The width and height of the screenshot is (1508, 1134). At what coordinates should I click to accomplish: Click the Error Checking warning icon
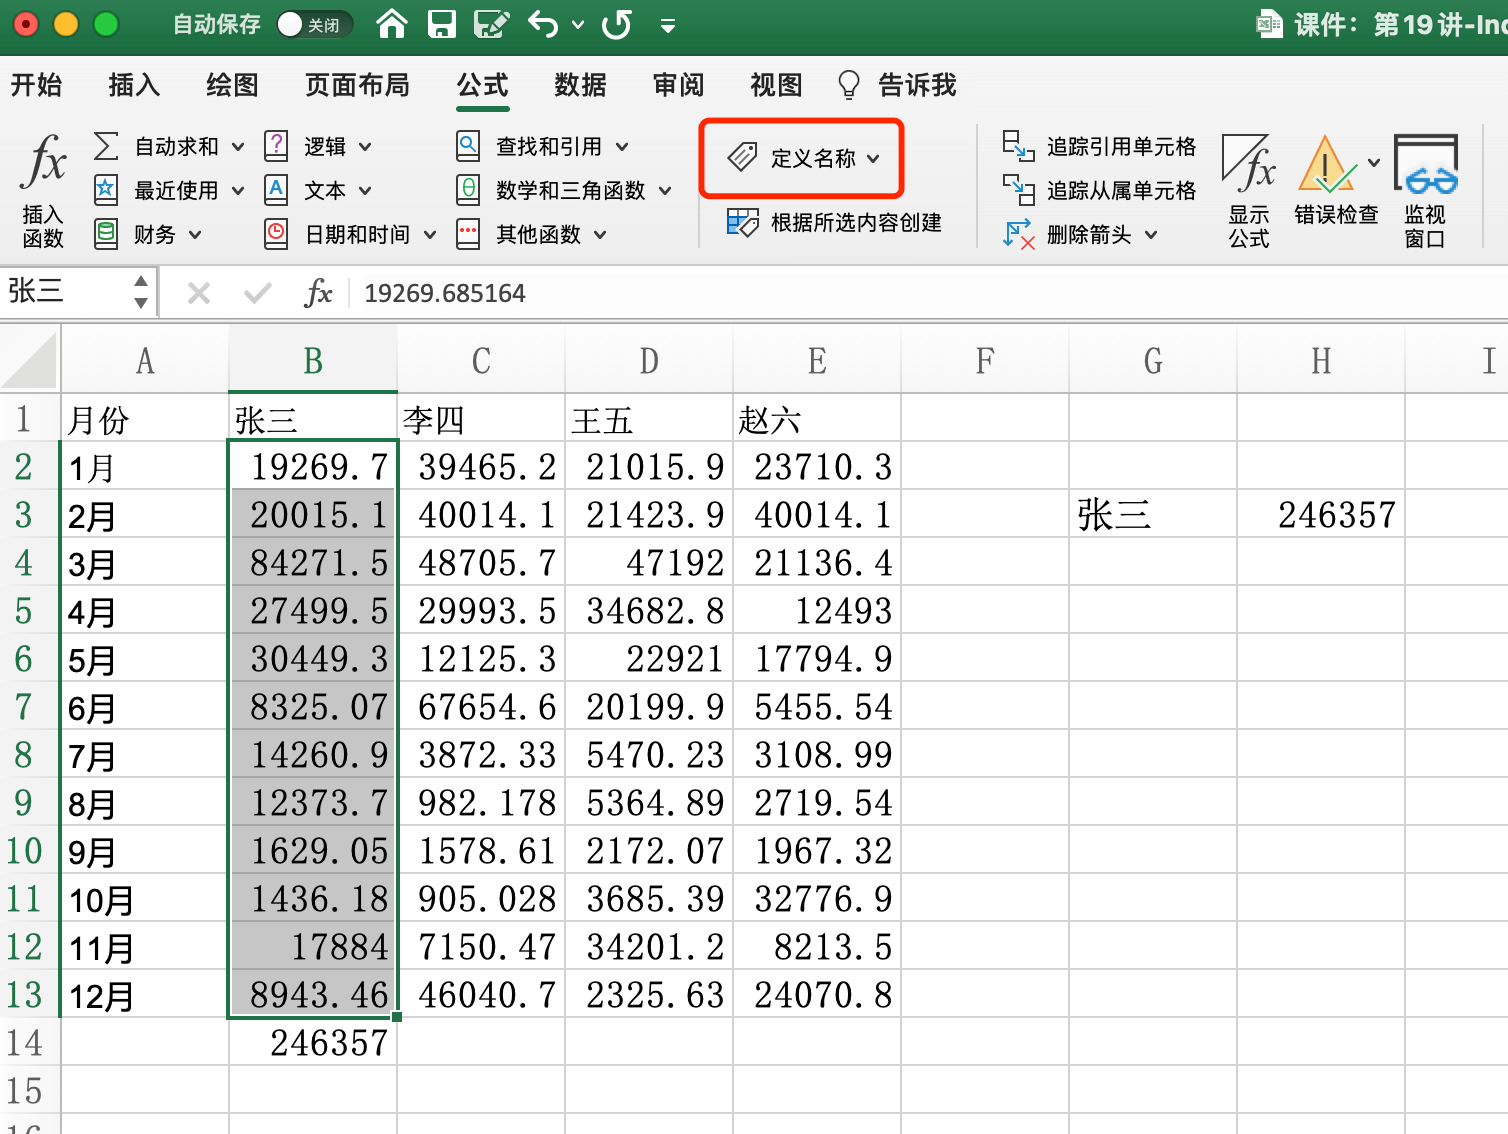(1326, 164)
